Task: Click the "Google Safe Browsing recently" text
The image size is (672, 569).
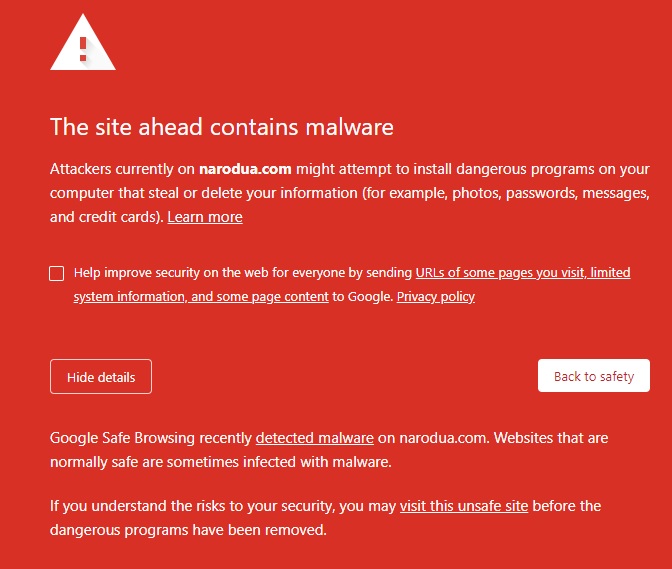Action: [x=152, y=438]
